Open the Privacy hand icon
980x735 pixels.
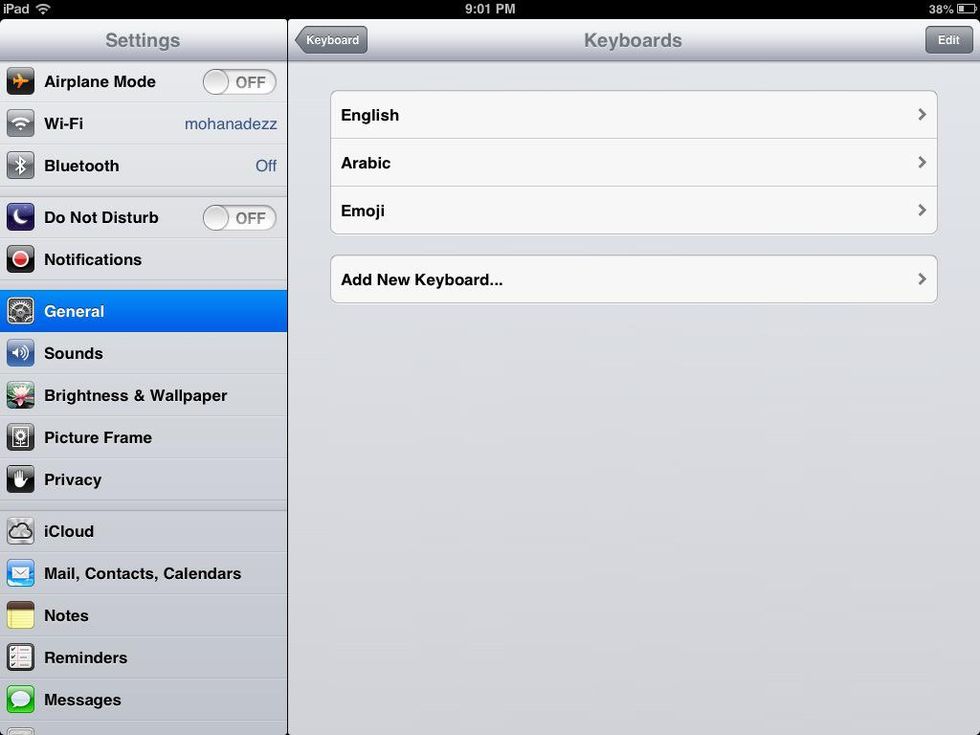coord(20,480)
